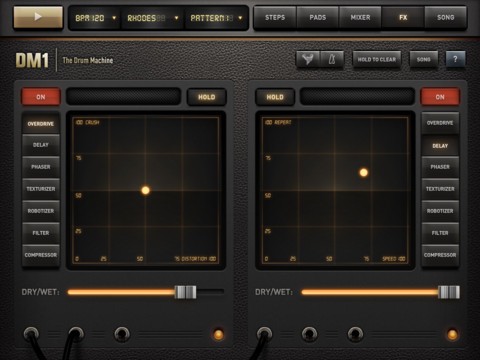This screenshot has height=360, width=480.
Task: Select Texturizer in right effect list
Action: 440,189
